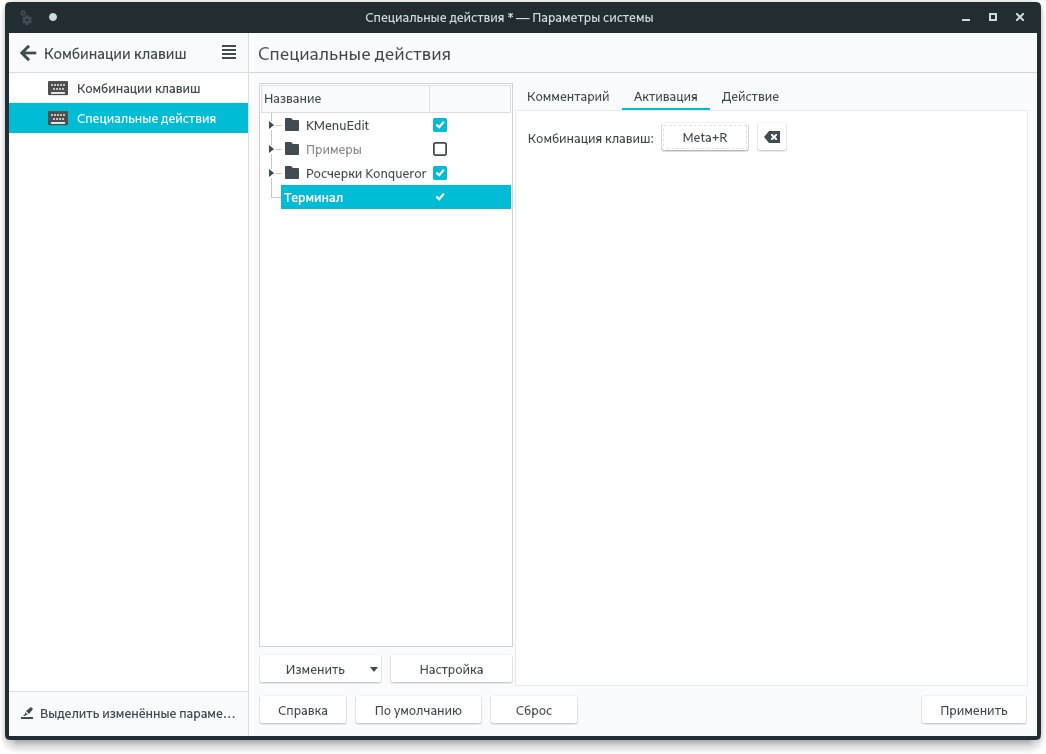Open the sidebar hamburger menu
The image size is (1046, 754).
[229, 53]
